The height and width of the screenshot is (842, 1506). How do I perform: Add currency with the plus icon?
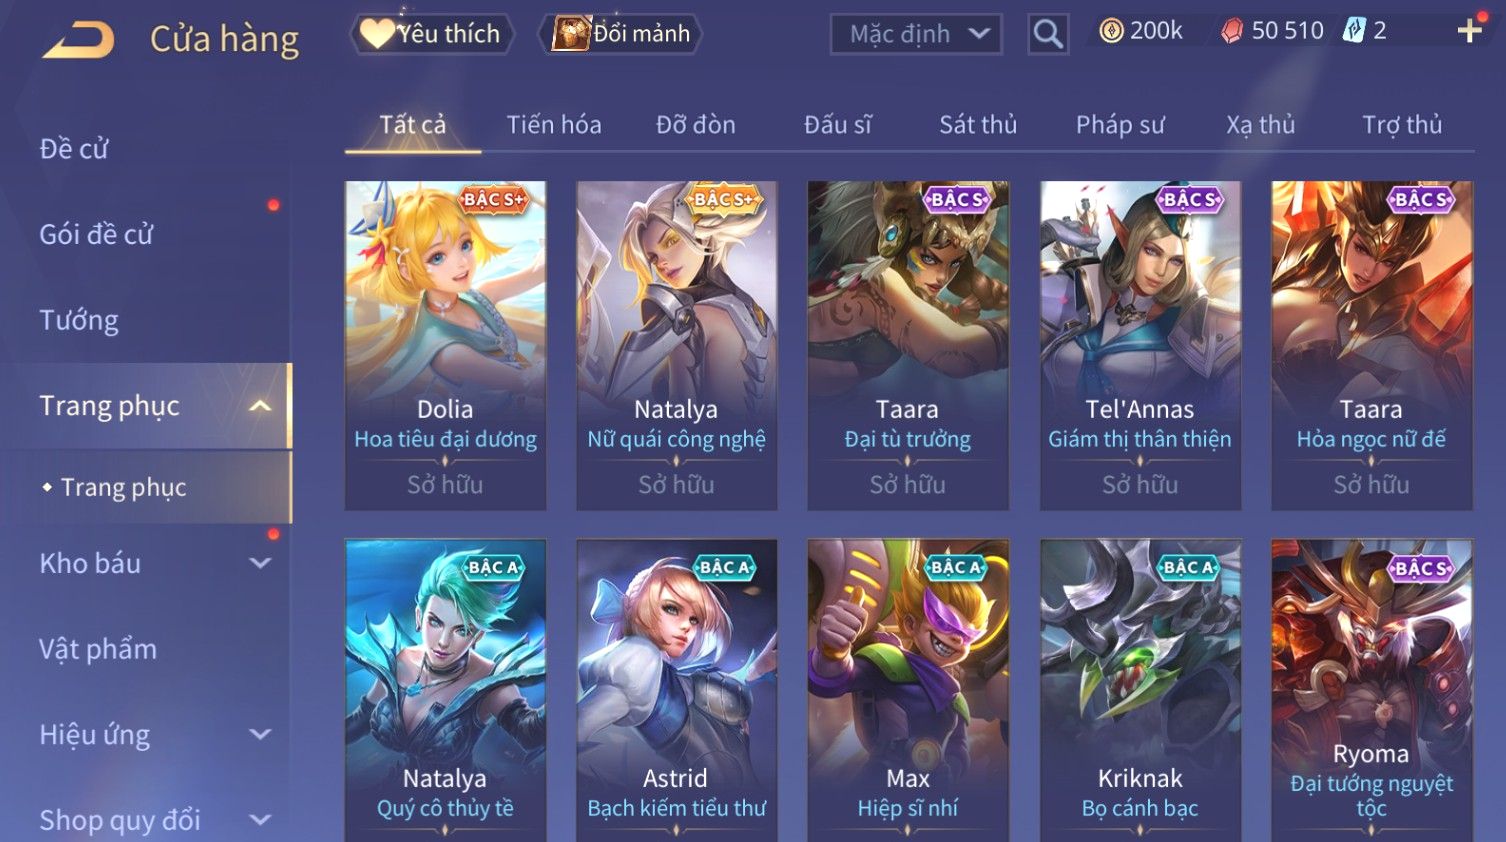(1470, 31)
